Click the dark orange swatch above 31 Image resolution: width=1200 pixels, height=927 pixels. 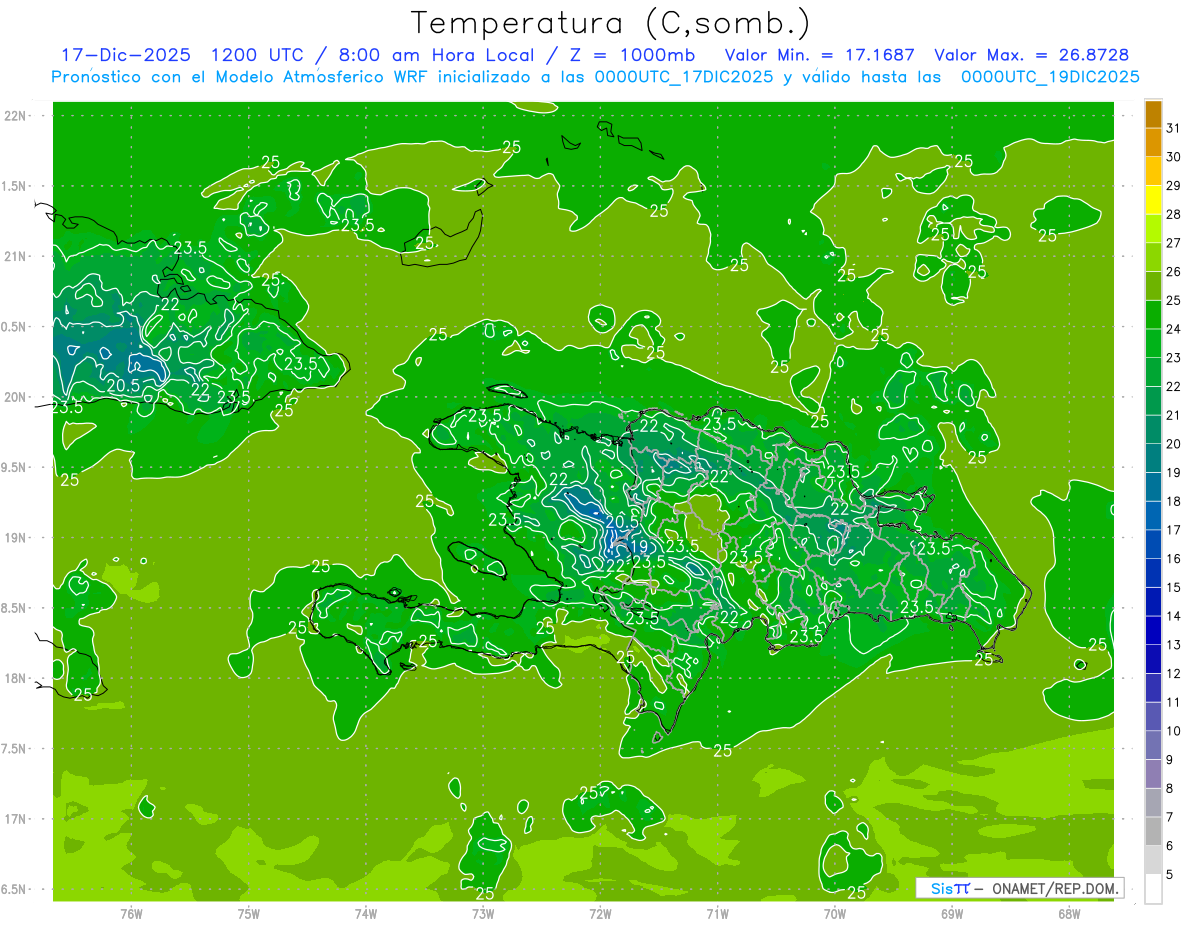[x=1153, y=114]
